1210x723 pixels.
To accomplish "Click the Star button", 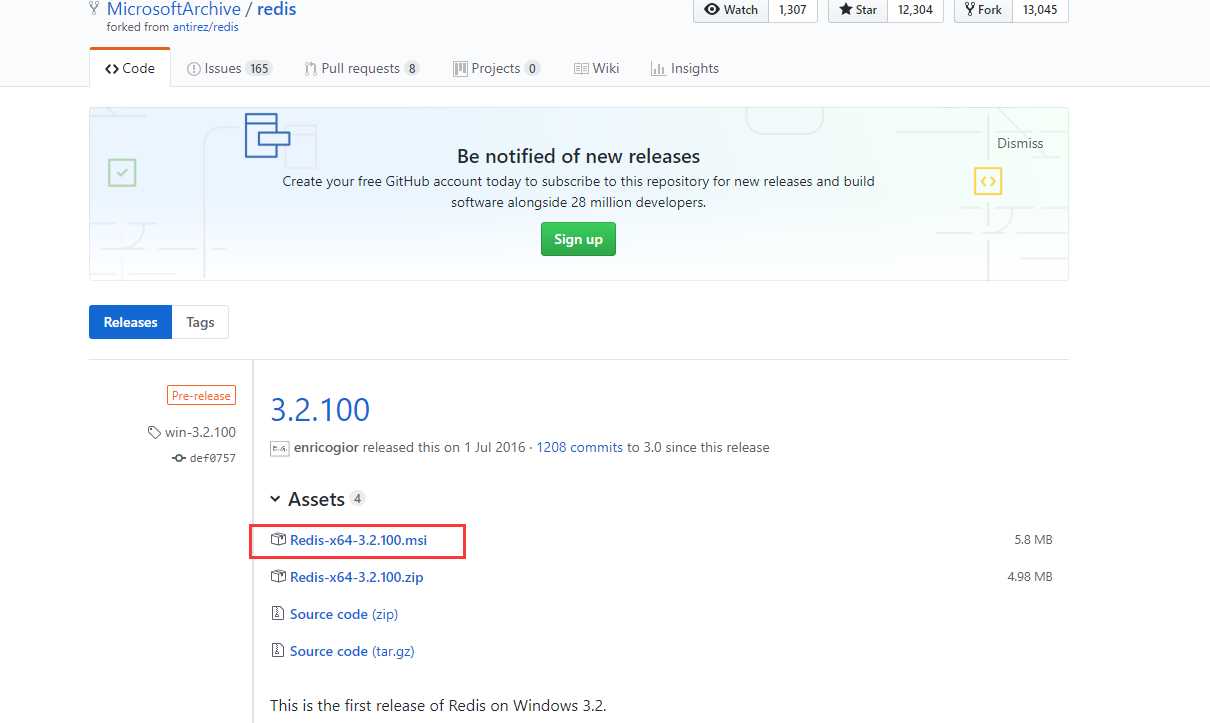I will click(858, 9).
